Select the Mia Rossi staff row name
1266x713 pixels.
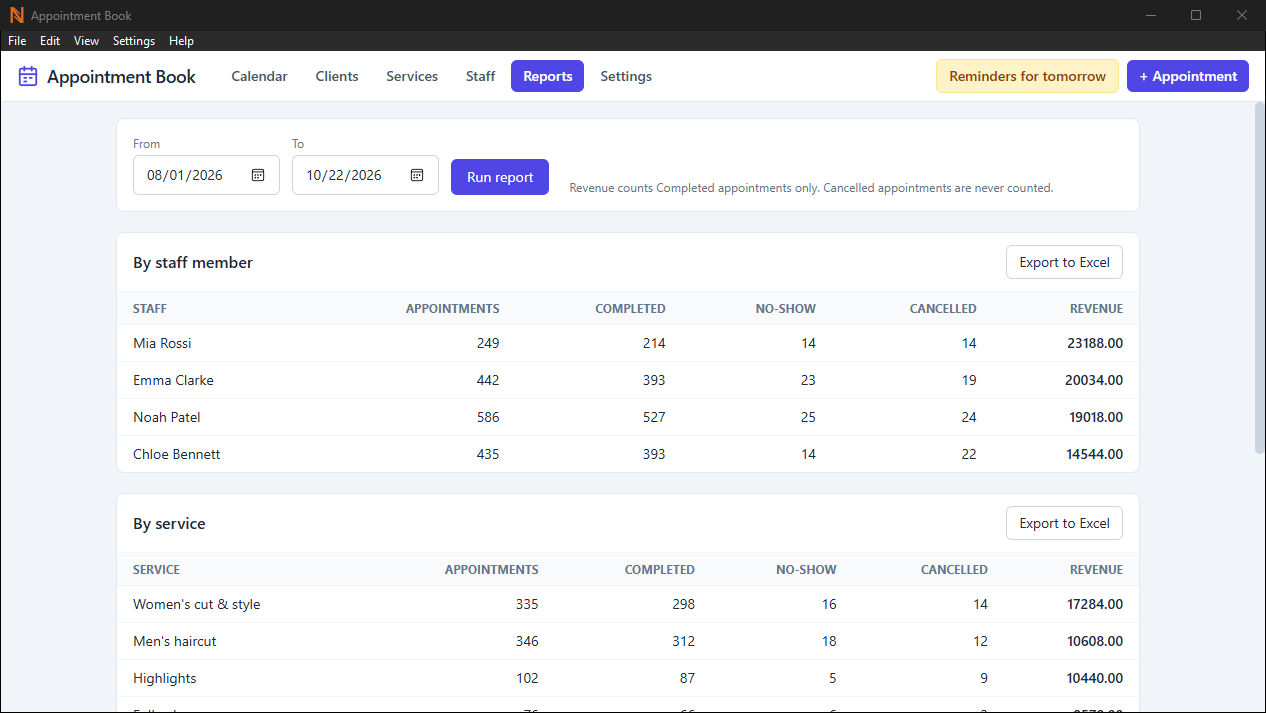click(162, 343)
